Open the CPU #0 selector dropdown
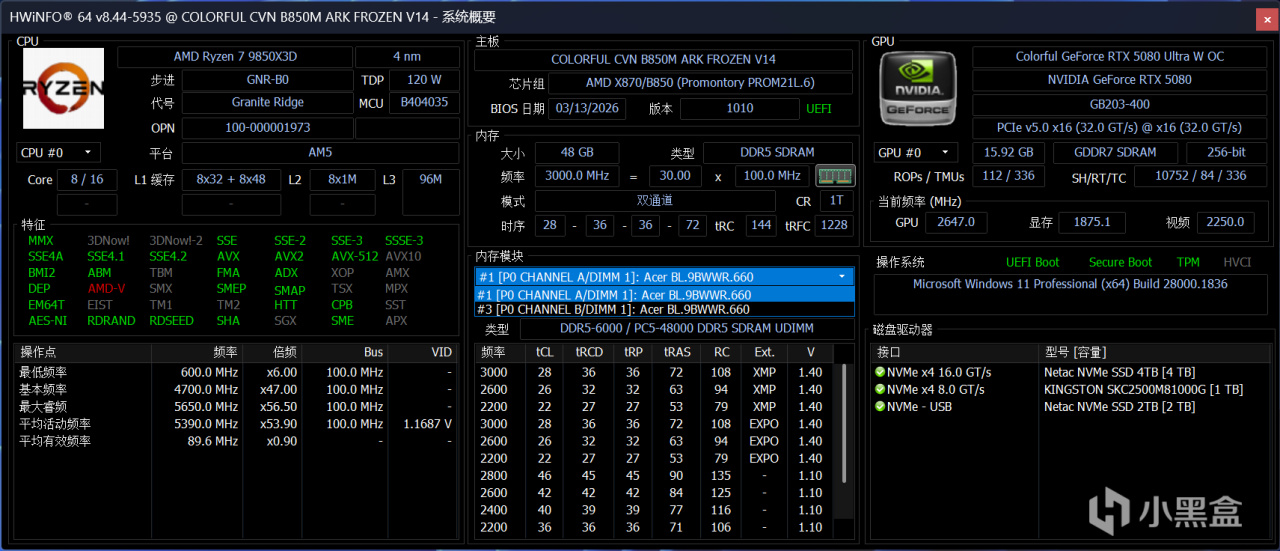 58,152
